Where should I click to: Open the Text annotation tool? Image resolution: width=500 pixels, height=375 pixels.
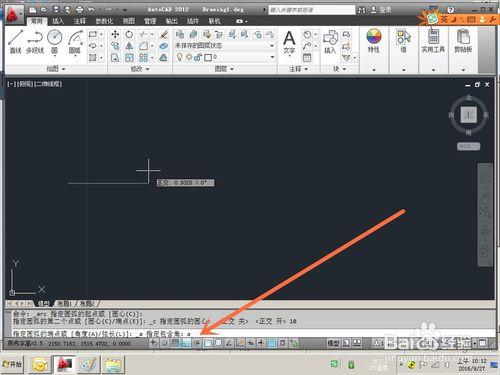tap(289, 42)
